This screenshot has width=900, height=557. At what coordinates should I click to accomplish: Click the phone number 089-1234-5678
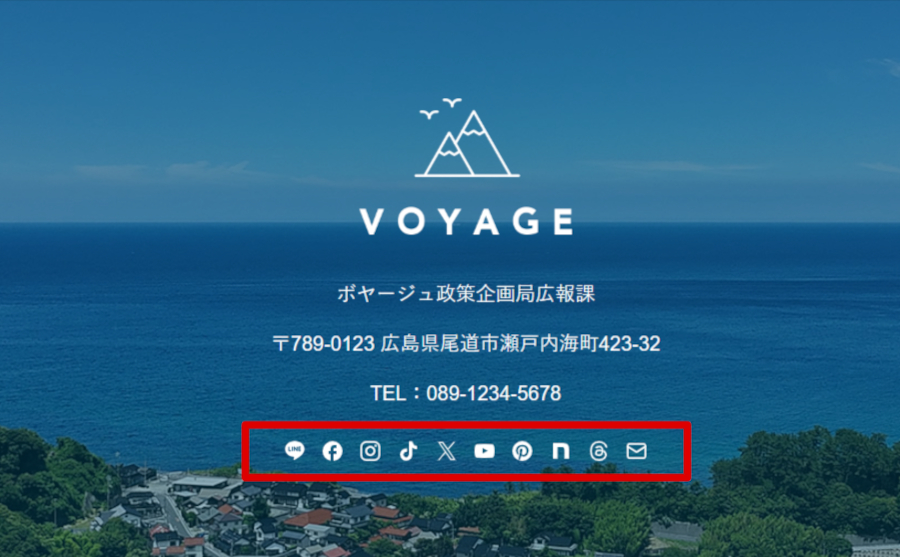point(494,393)
